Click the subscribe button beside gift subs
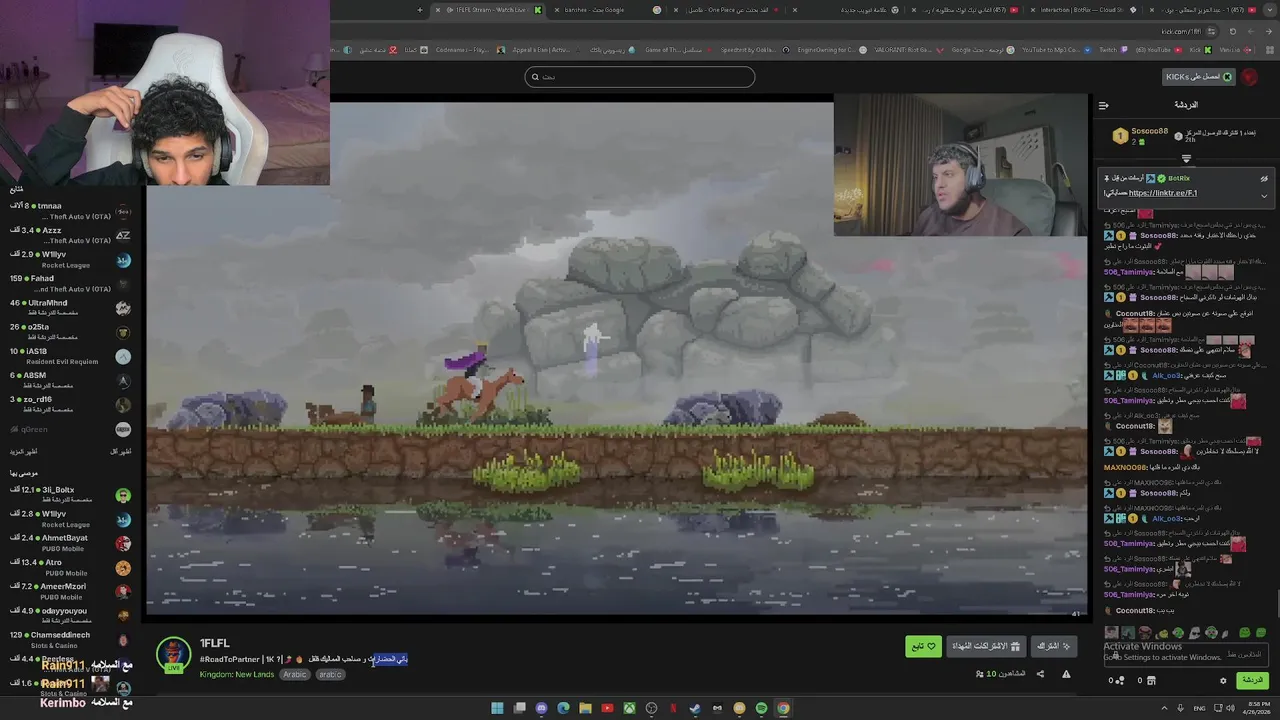The width and height of the screenshot is (1280, 720). [x=1053, y=646]
